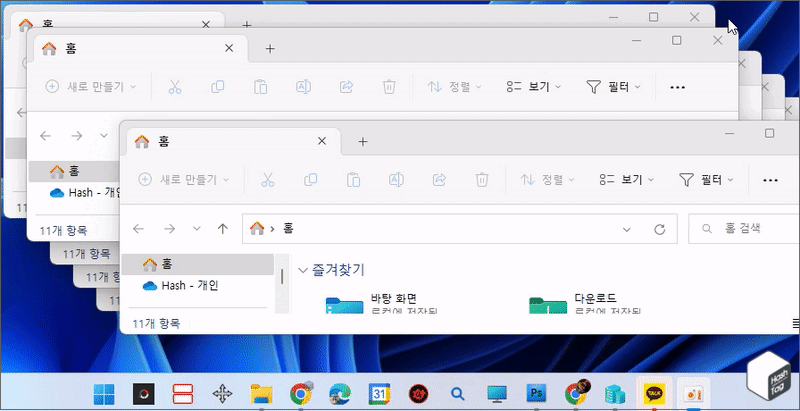Viewport: 800px width, 411px height.
Task: Open 정렬 dropdown in second Explorer window
Action: [454, 87]
